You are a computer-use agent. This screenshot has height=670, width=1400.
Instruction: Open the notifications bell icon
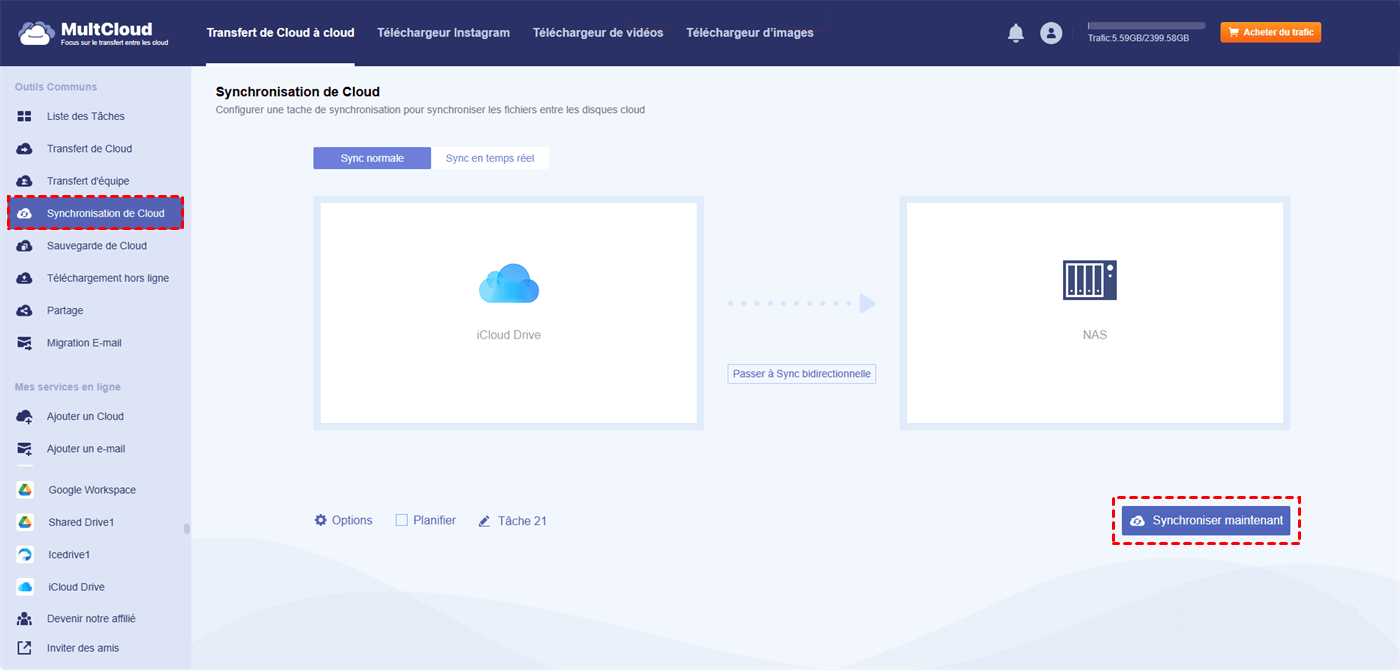point(1016,33)
